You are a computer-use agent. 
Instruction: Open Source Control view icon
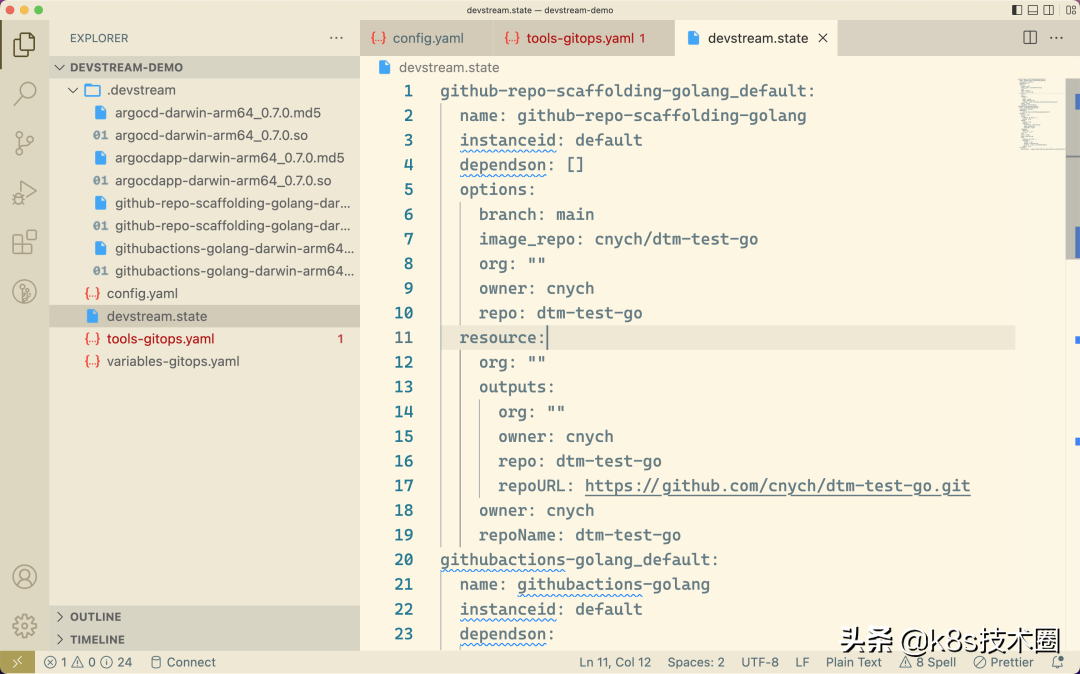click(x=24, y=144)
